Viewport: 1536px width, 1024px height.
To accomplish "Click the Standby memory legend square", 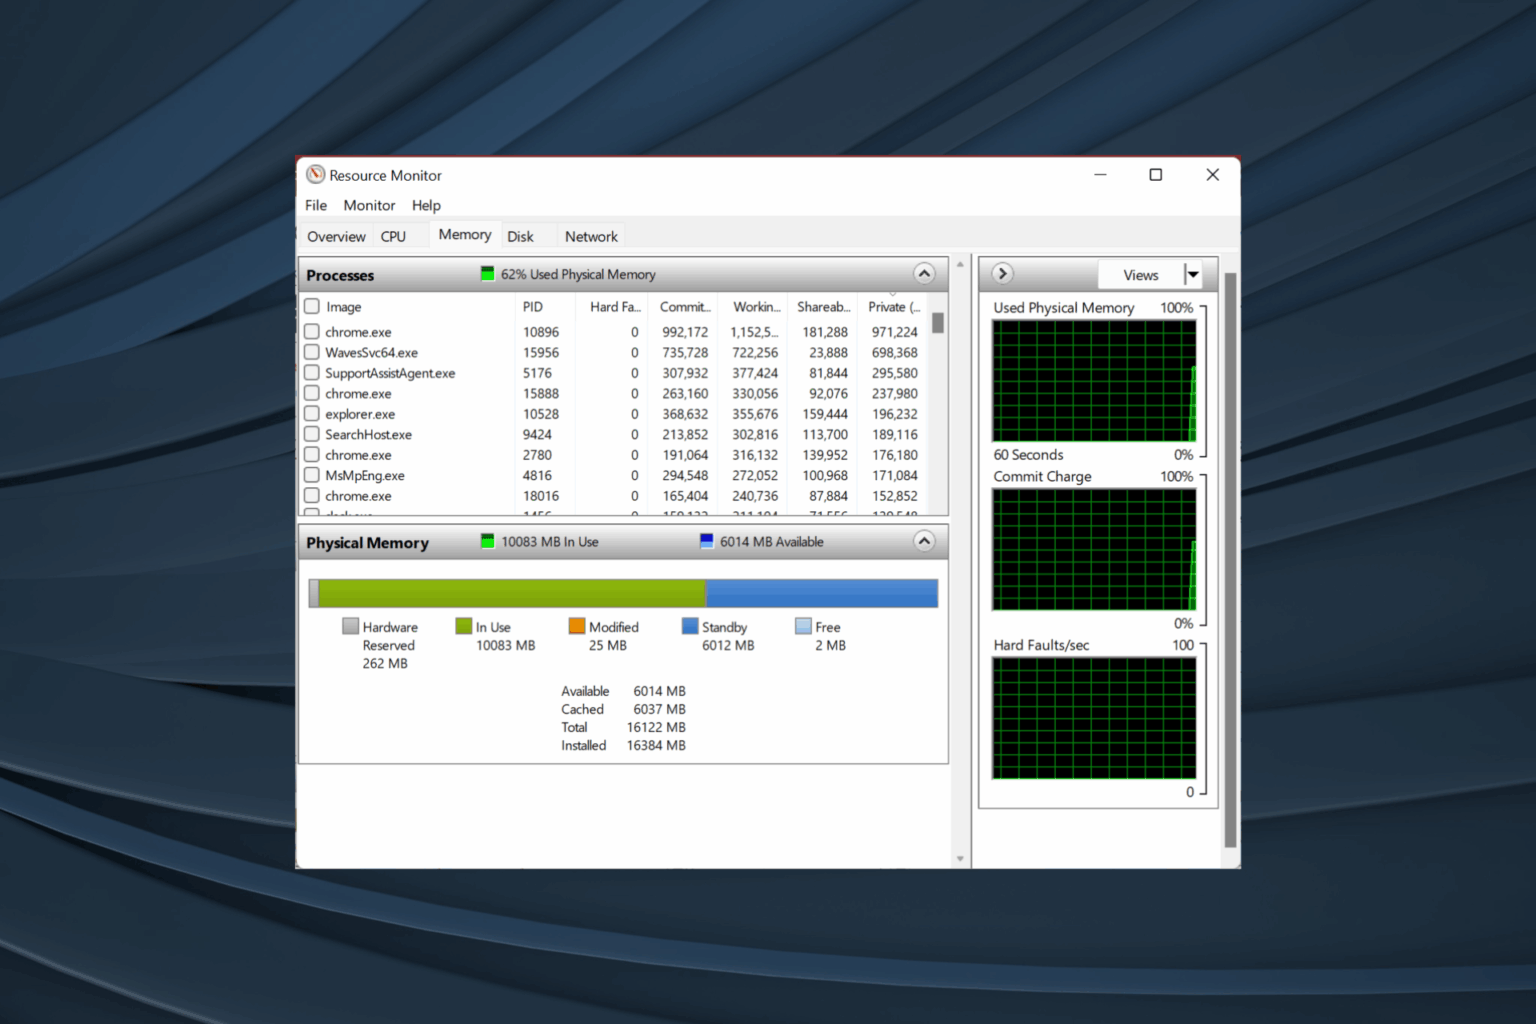I will tap(691, 626).
